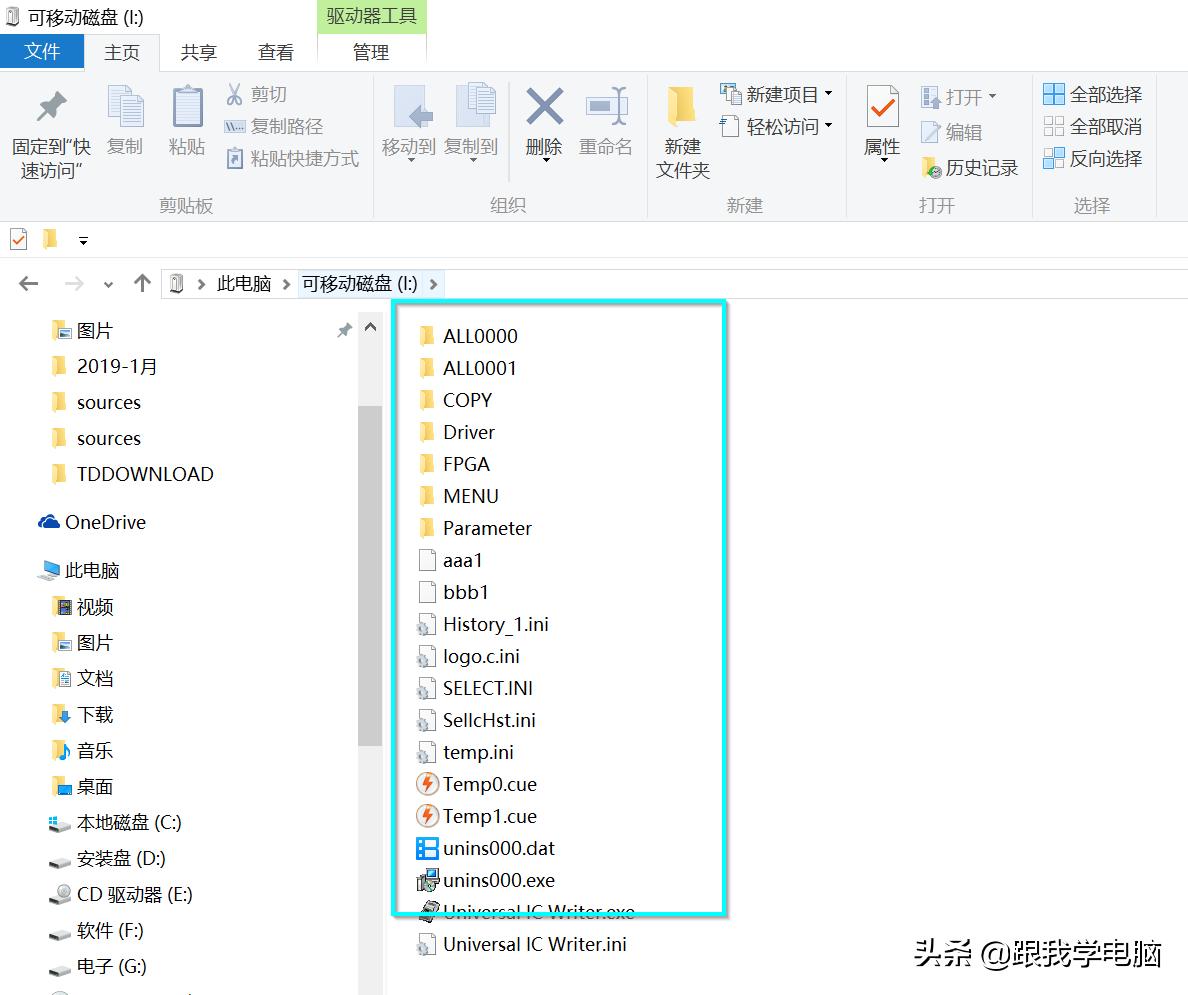This screenshot has height=995, width=1188.
Task: Open the breadcrumb chevron after 可移动磁盘 (I:)
Action: tap(432, 283)
